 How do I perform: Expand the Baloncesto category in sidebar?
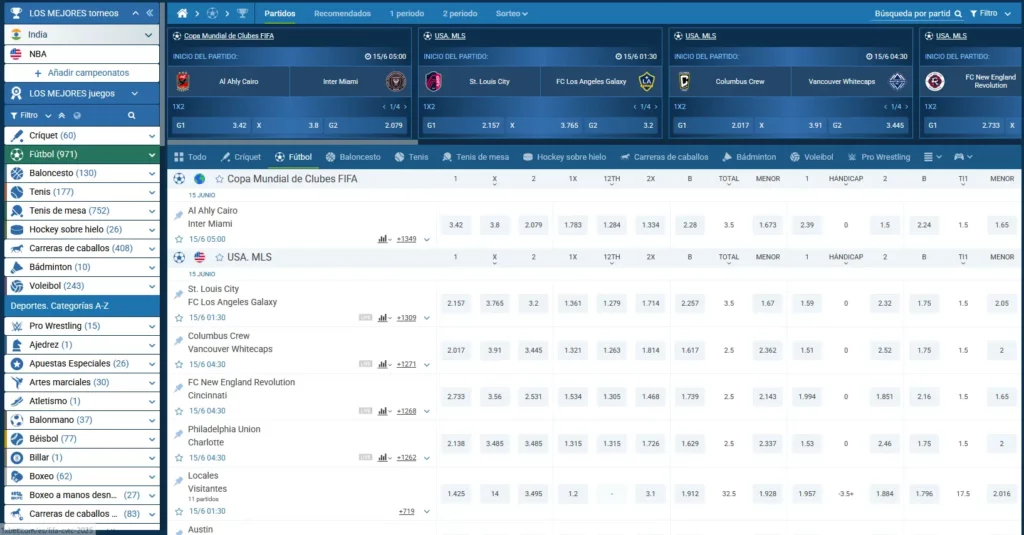[x=80, y=173]
